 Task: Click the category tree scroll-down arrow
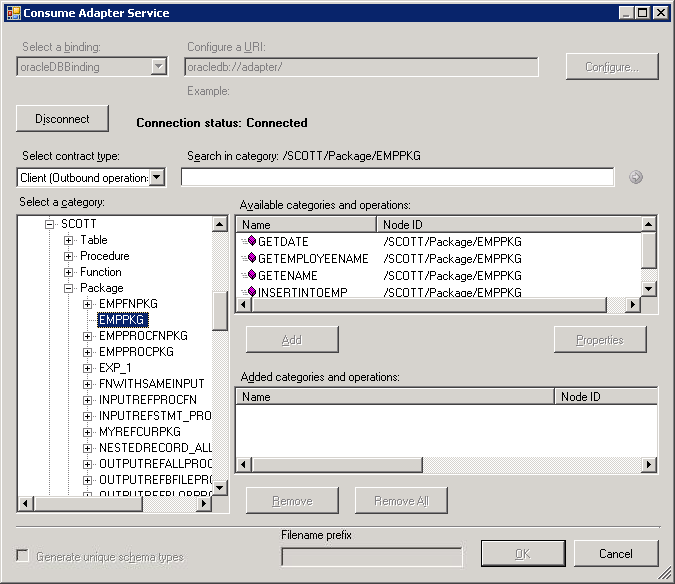pos(220,488)
